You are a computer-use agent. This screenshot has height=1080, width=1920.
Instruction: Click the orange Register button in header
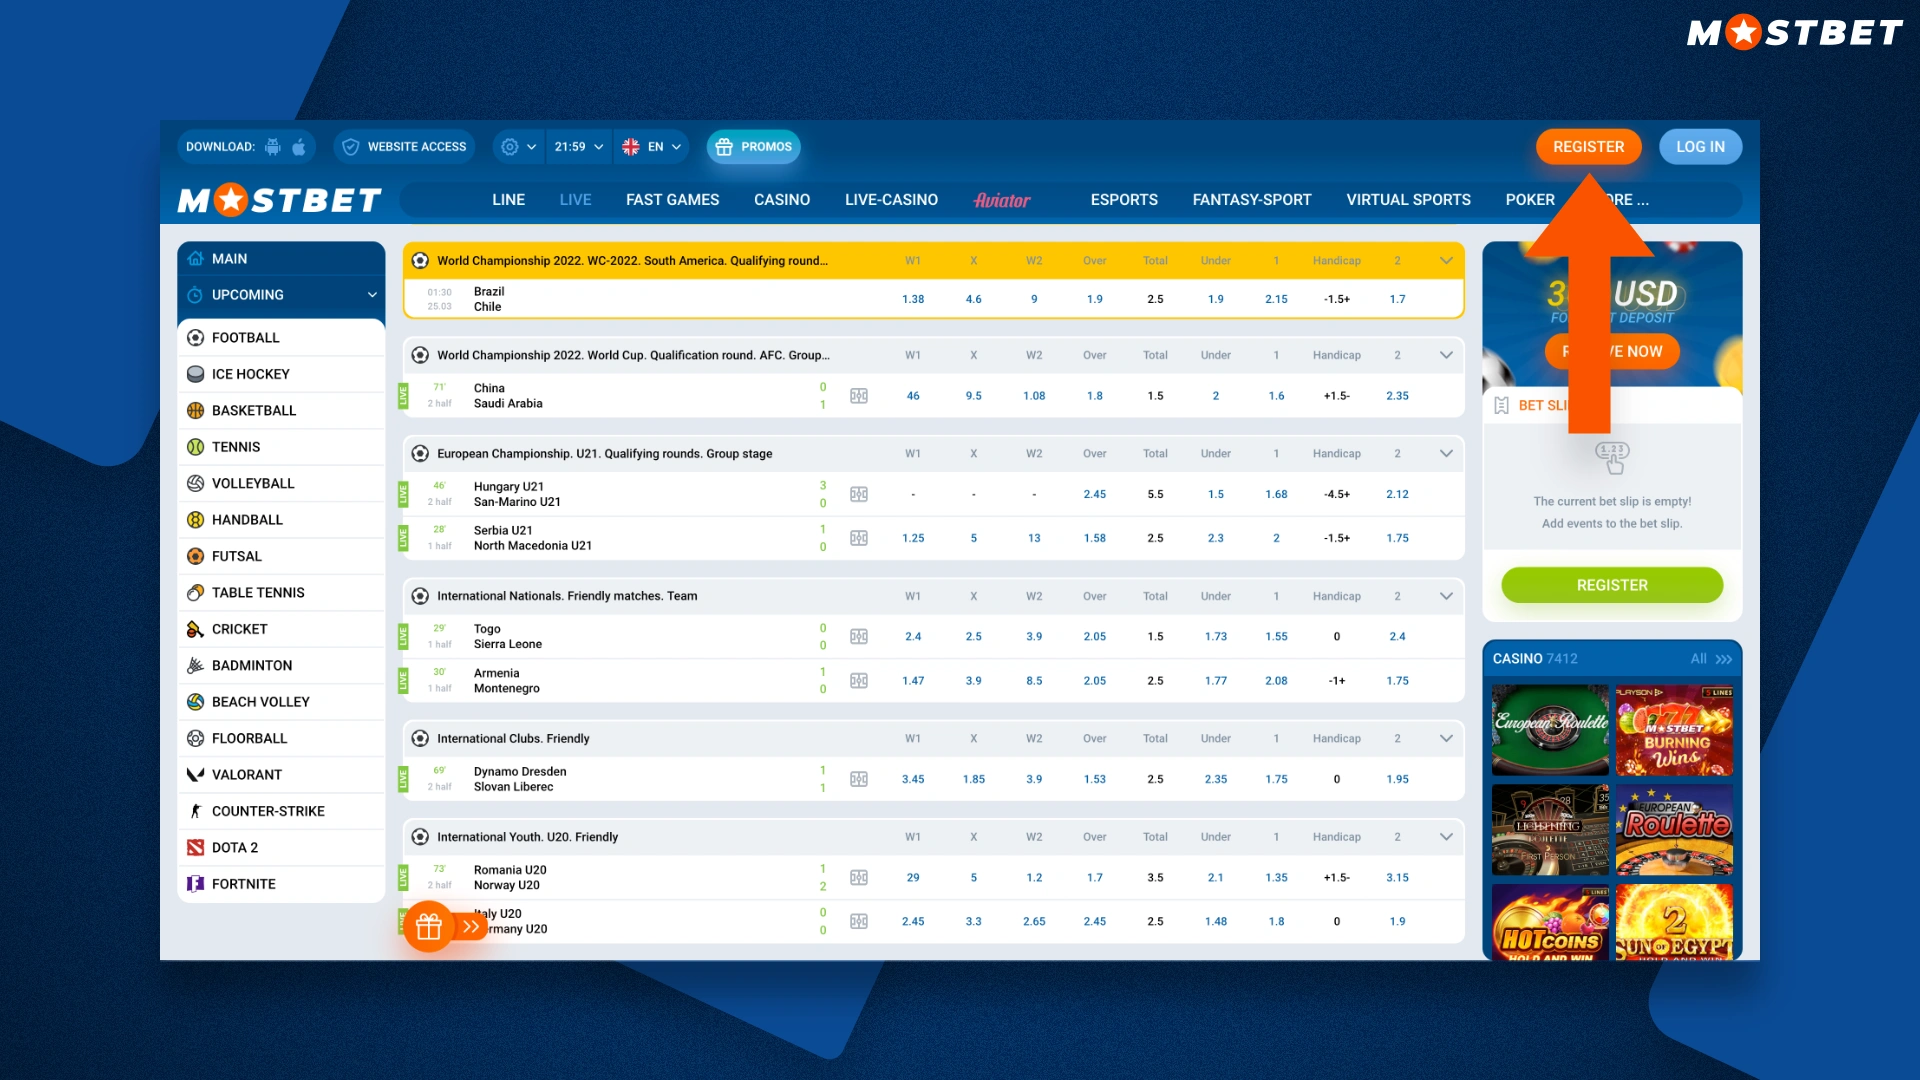[1588, 147]
